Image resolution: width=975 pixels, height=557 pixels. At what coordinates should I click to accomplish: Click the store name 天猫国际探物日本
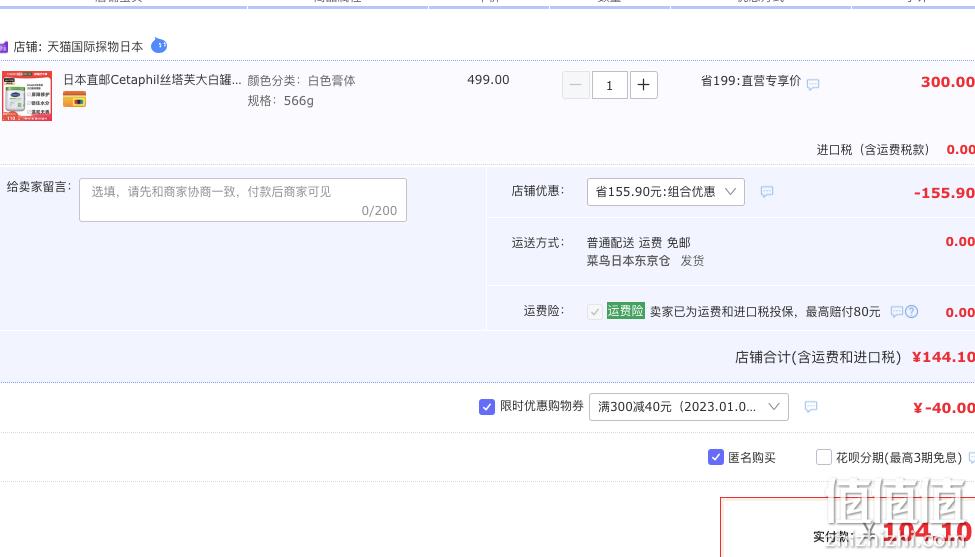click(x=95, y=47)
